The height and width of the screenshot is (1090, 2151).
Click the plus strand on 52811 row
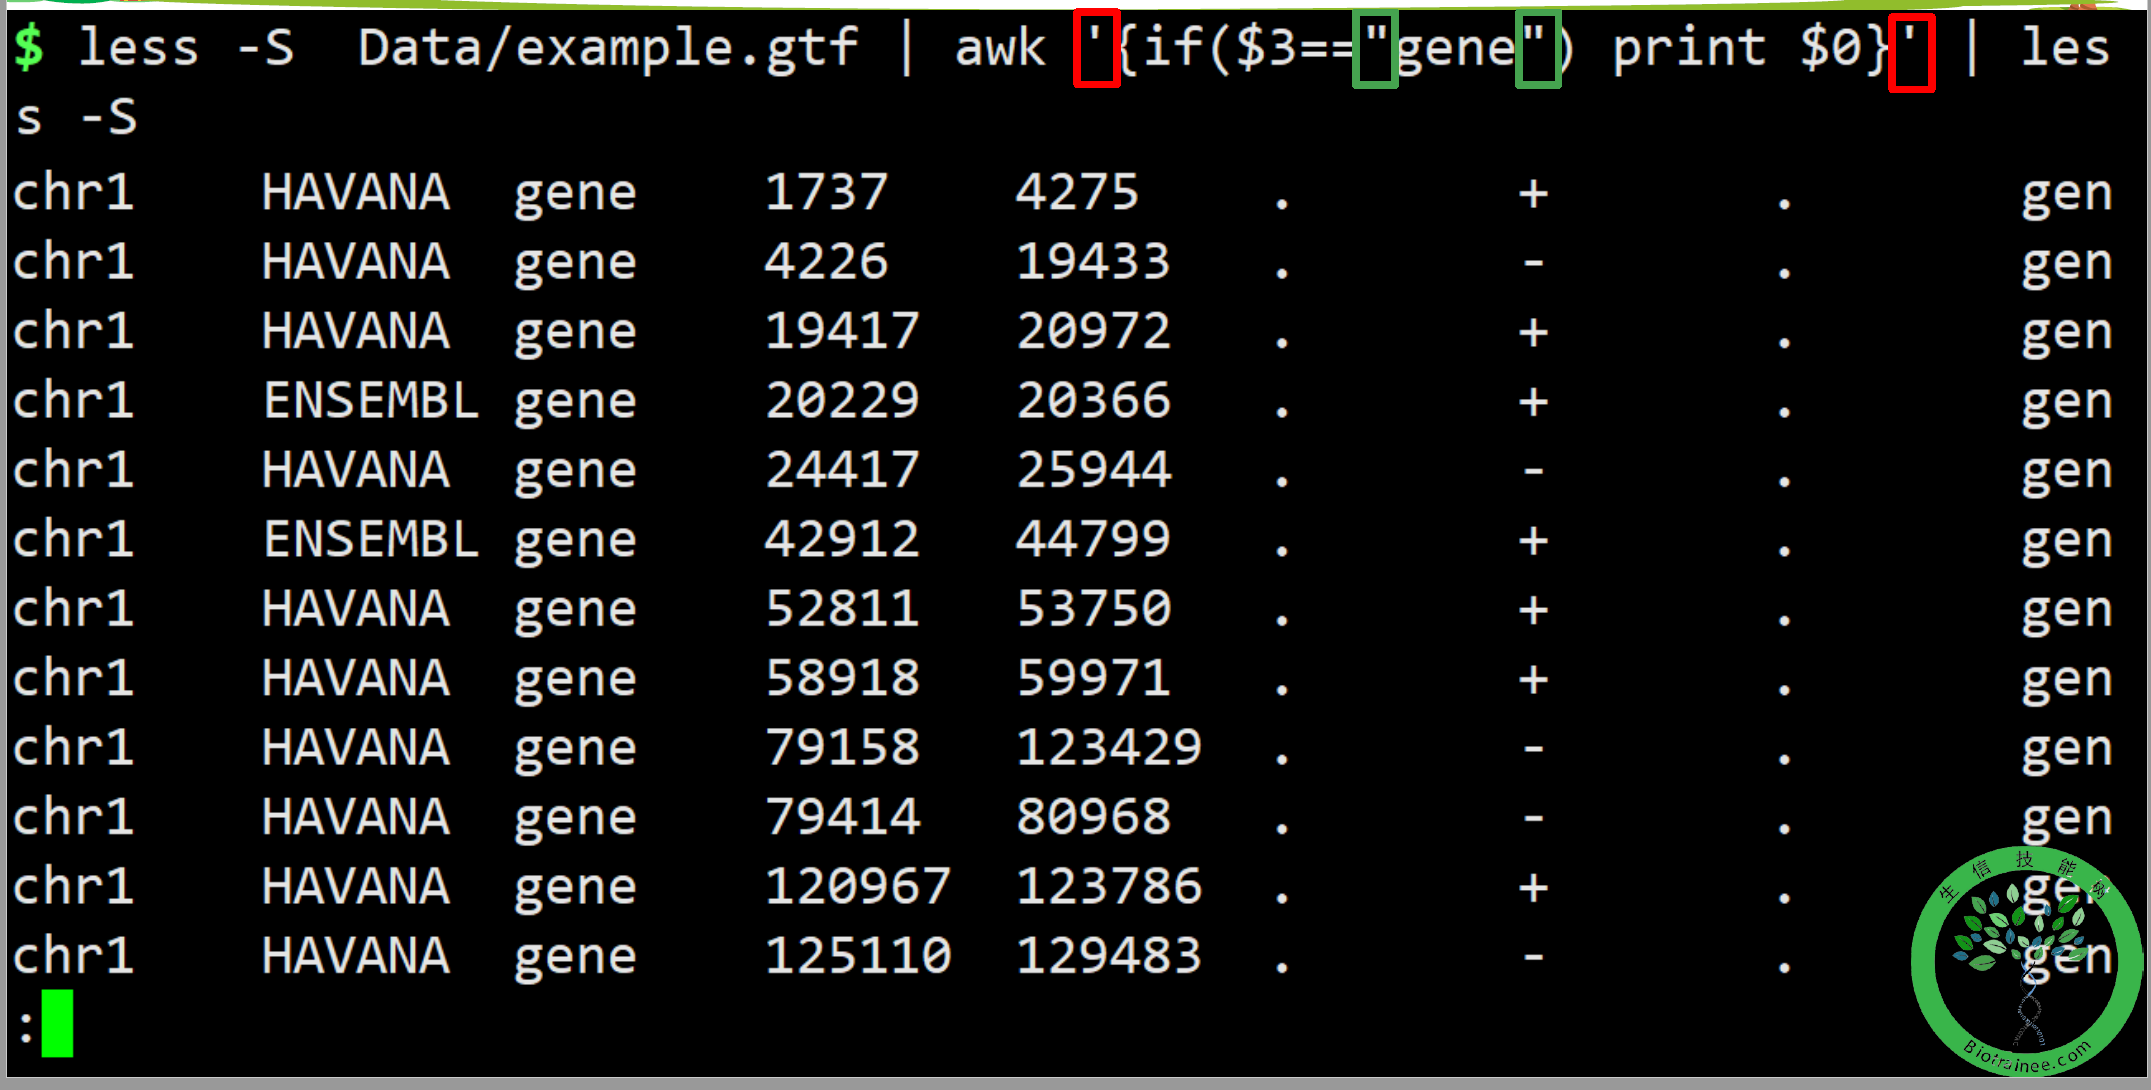point(1533,610)
